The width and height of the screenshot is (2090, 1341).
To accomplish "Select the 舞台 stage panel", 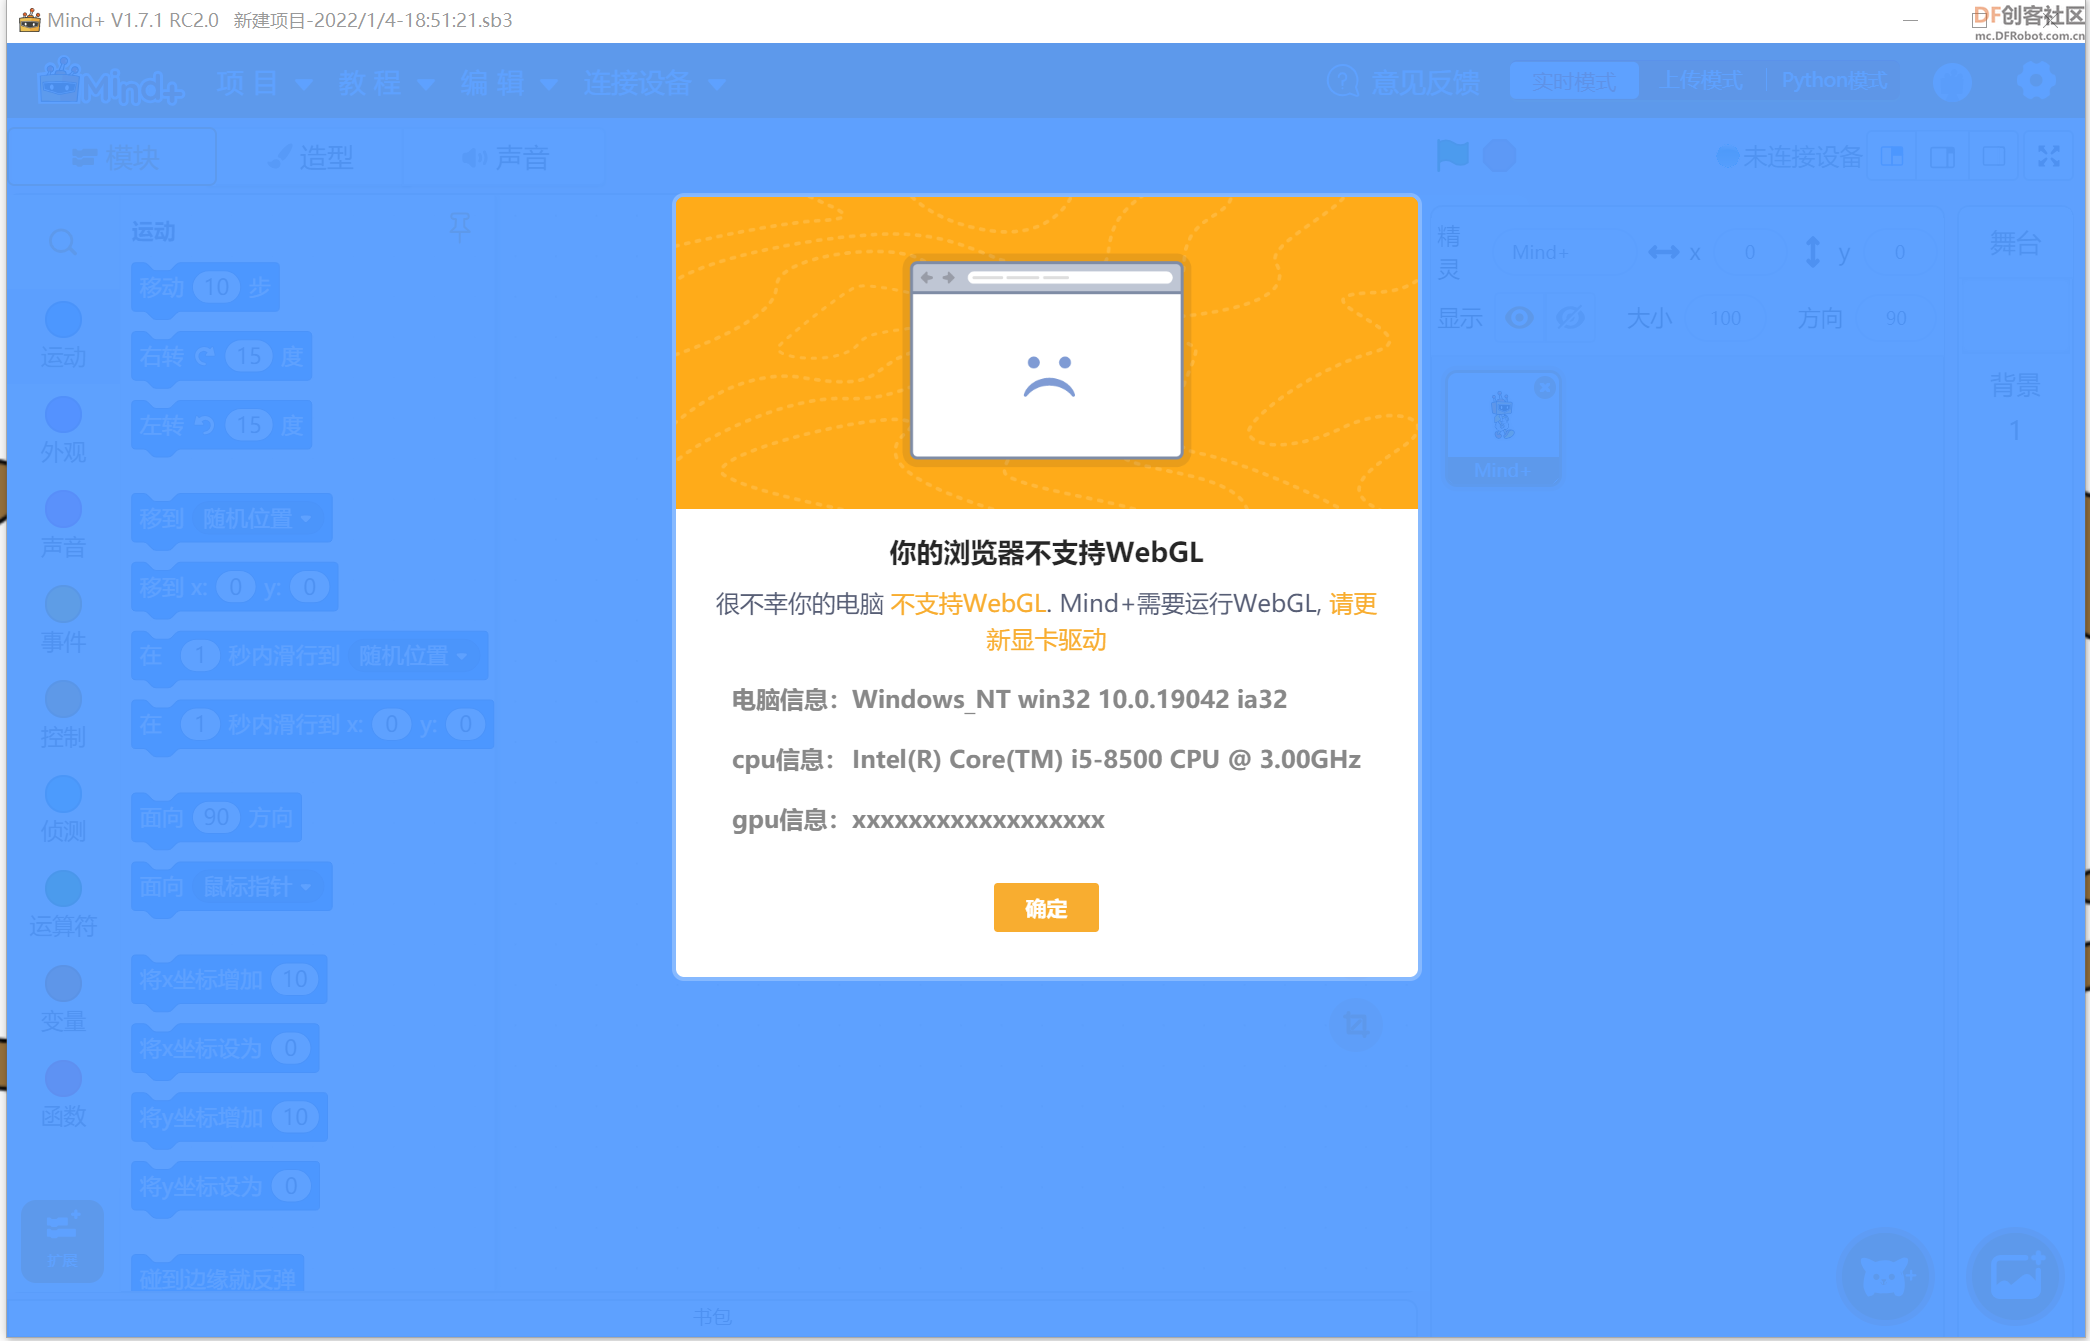I will [x=2014, y=242].
